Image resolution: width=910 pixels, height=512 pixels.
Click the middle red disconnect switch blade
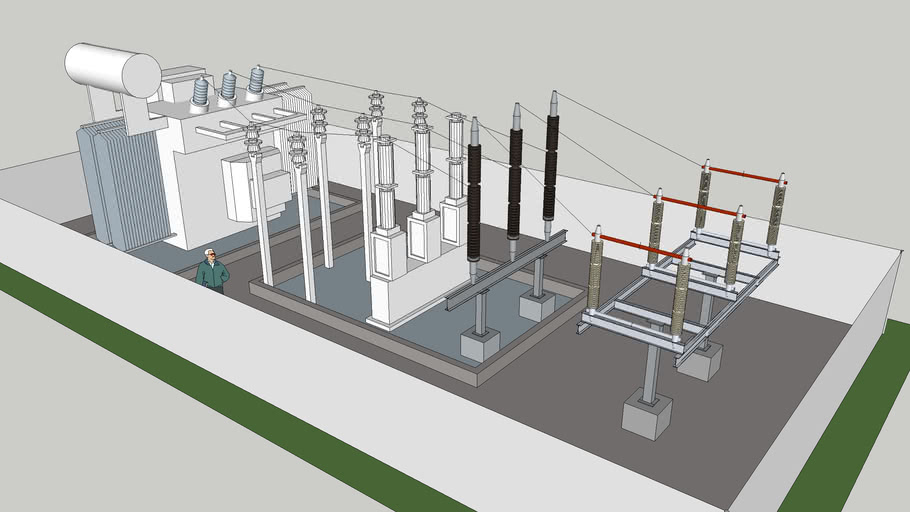[699, 207]
